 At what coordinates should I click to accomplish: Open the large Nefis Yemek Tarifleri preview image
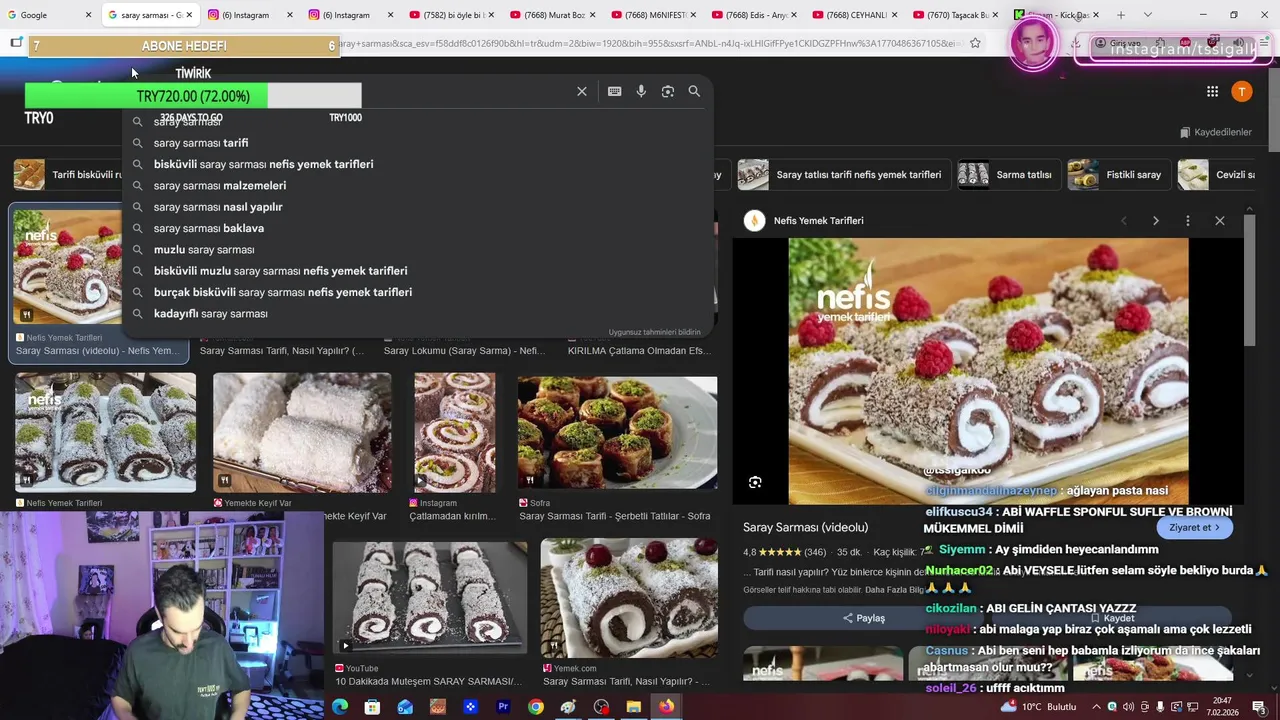988,370
